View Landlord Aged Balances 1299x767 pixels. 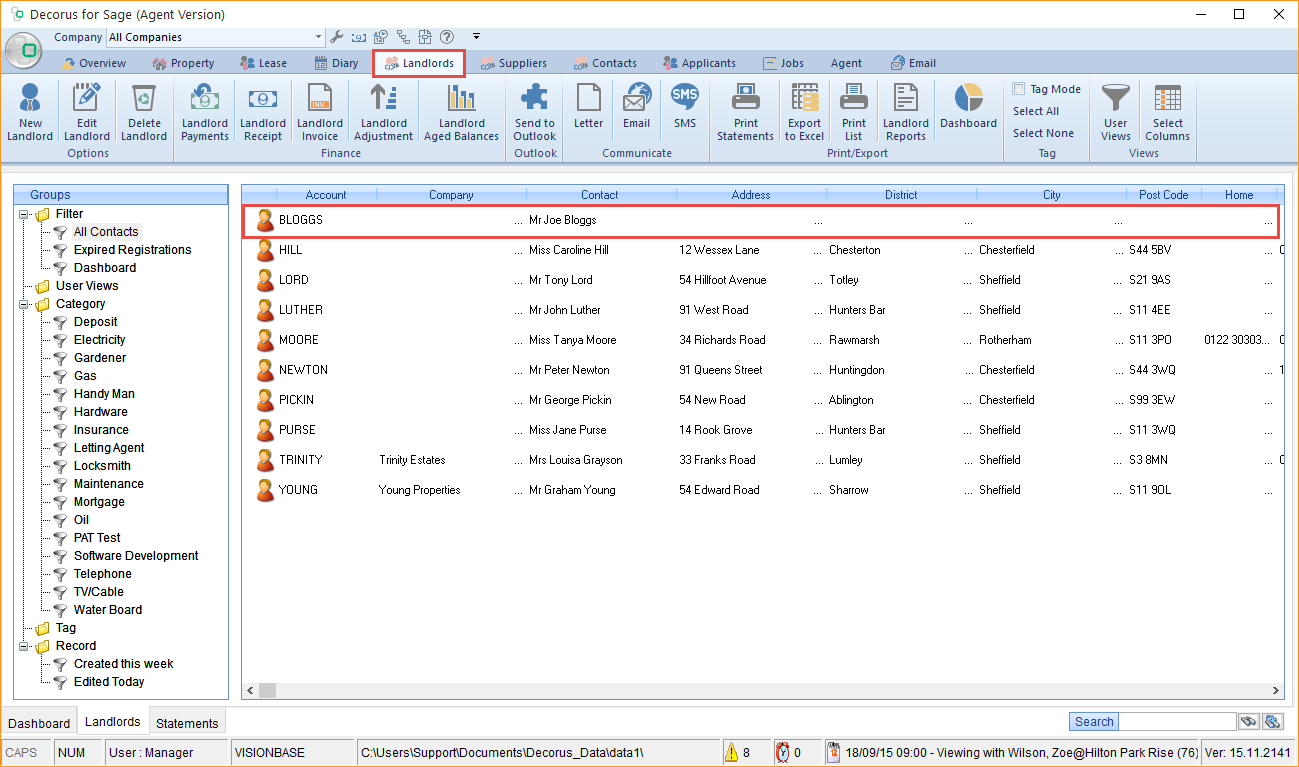461,112
